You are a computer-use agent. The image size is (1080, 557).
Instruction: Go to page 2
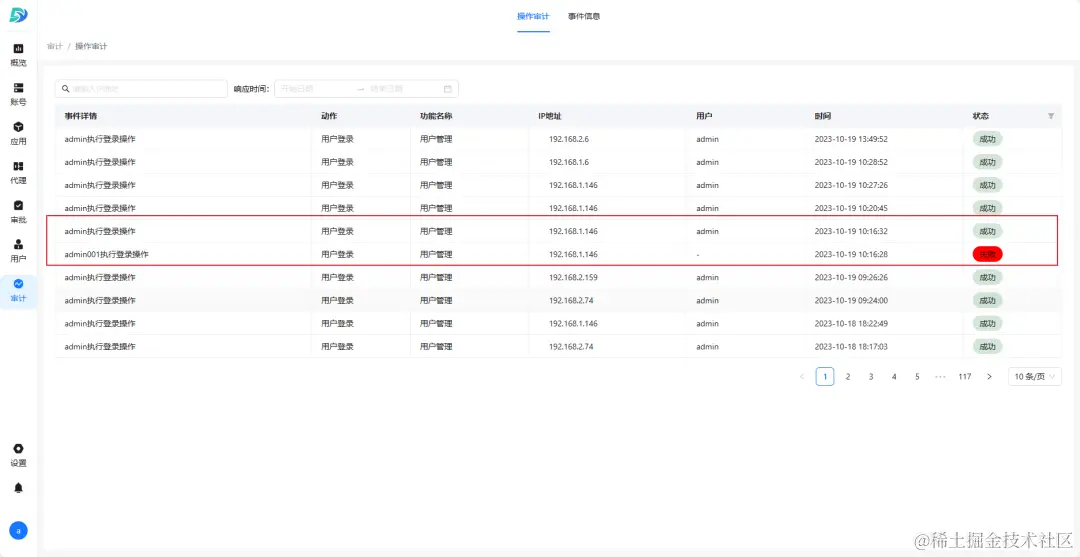click(x=848, y=377)
